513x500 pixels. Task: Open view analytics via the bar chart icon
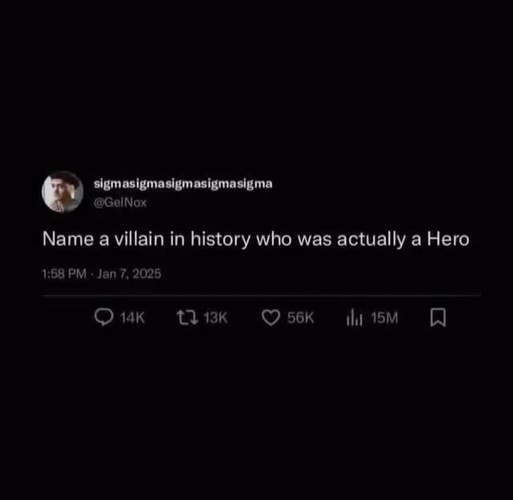click(x=354, y=317)
